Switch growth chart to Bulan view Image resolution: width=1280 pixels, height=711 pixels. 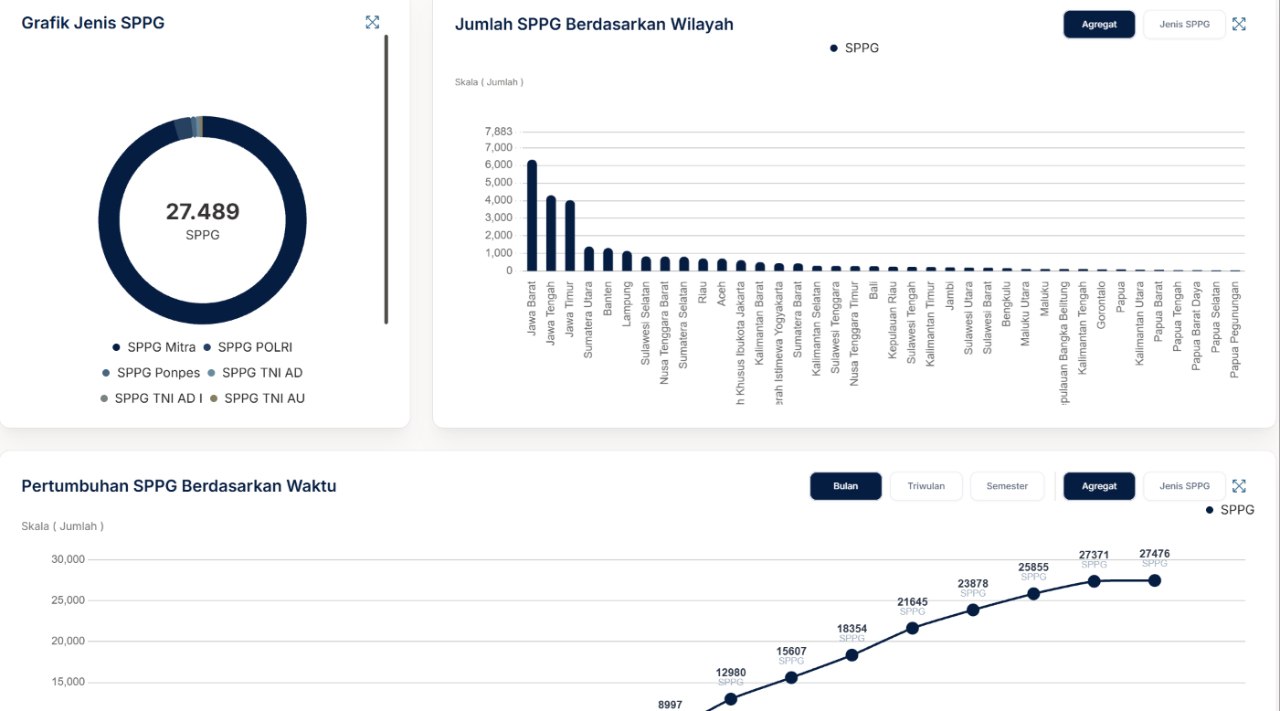point(846,486)
